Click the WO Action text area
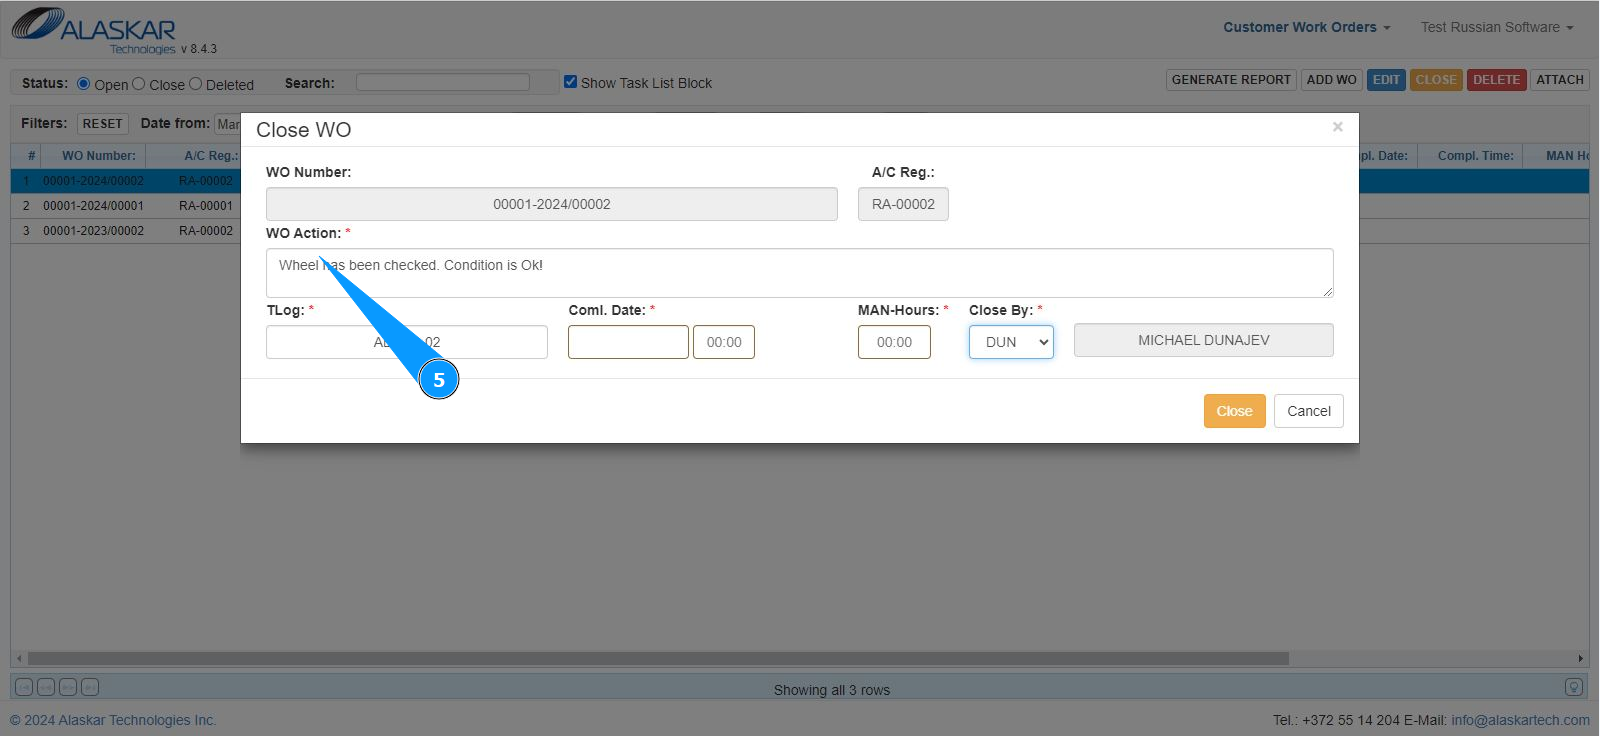Viewport: 1600px width, 736px height. 799,273
